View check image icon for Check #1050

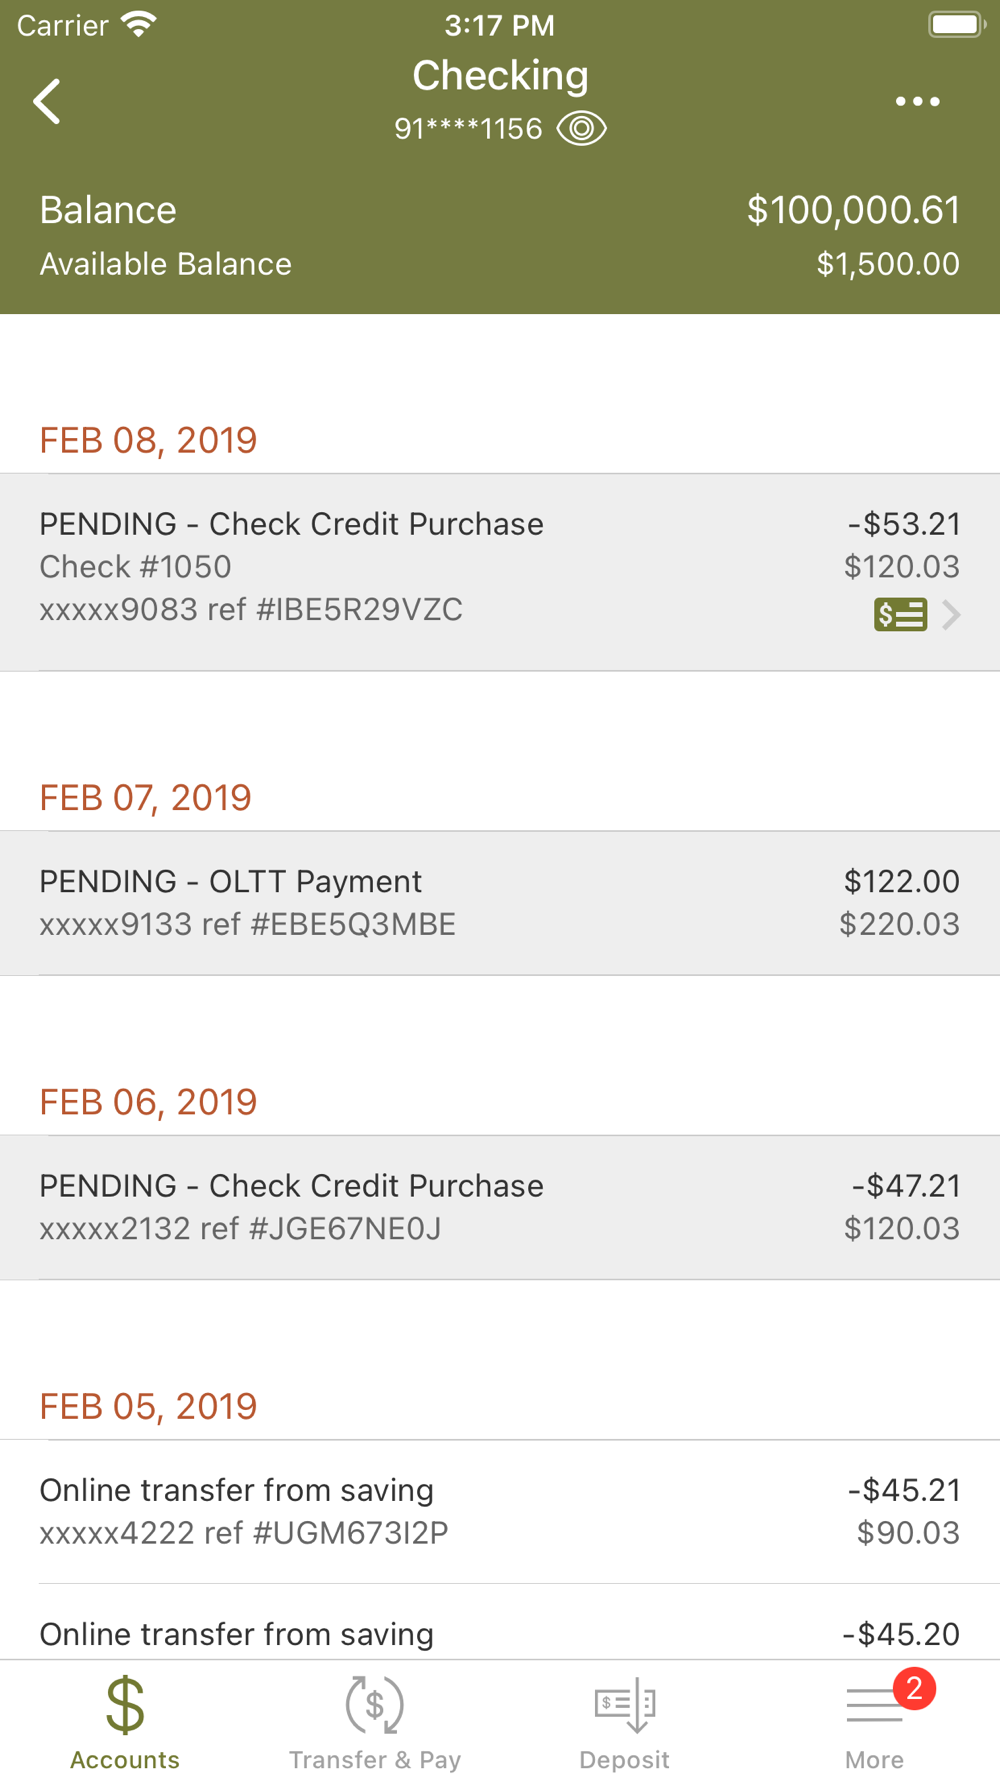click(900, 614)
